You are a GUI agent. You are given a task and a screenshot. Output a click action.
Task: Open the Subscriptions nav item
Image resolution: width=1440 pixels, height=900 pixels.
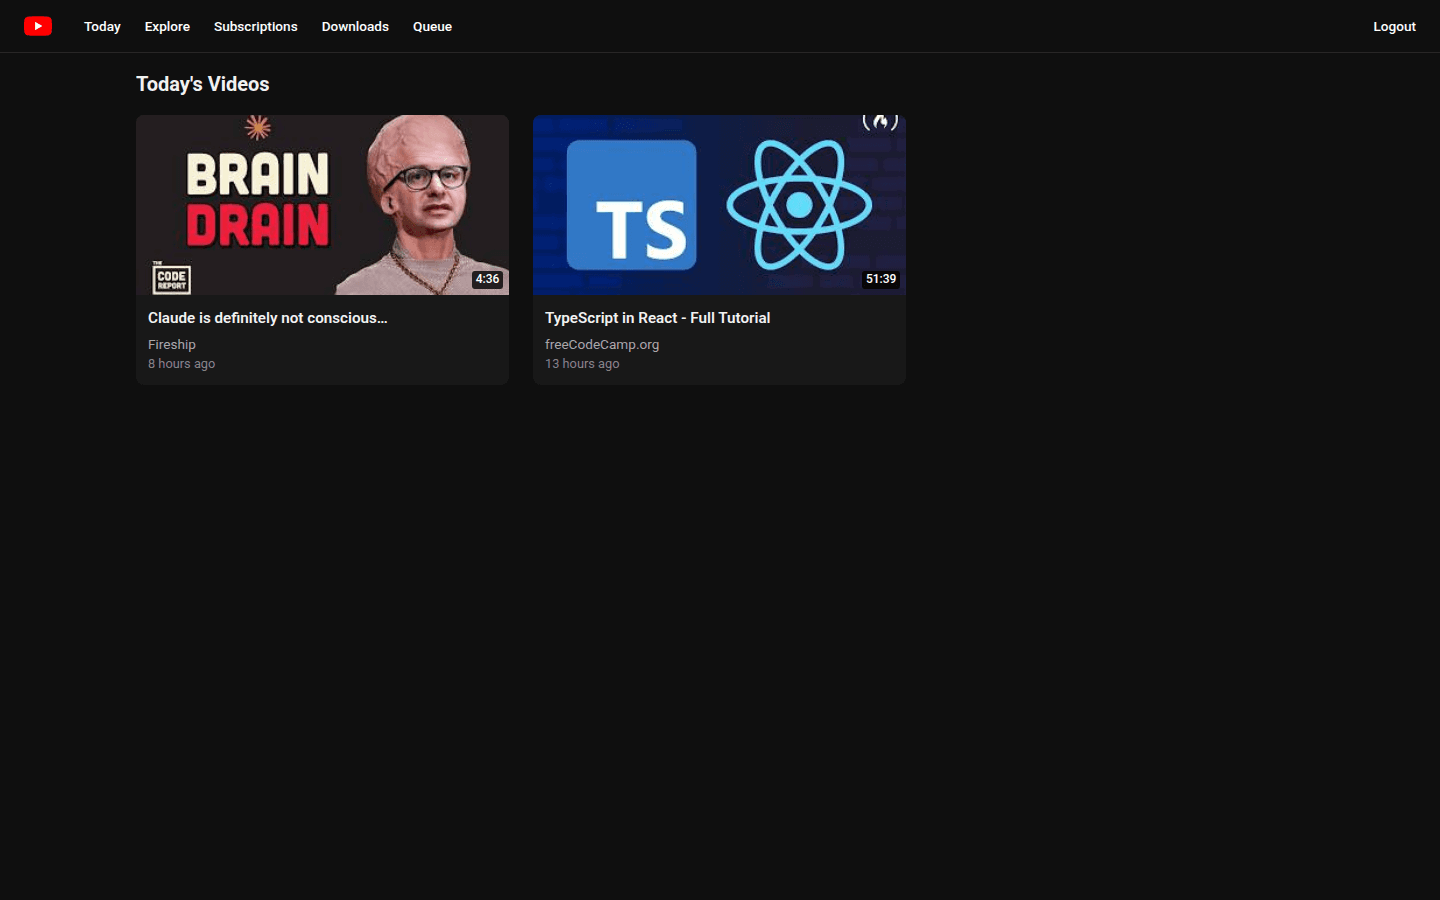(x=255, y=27)
